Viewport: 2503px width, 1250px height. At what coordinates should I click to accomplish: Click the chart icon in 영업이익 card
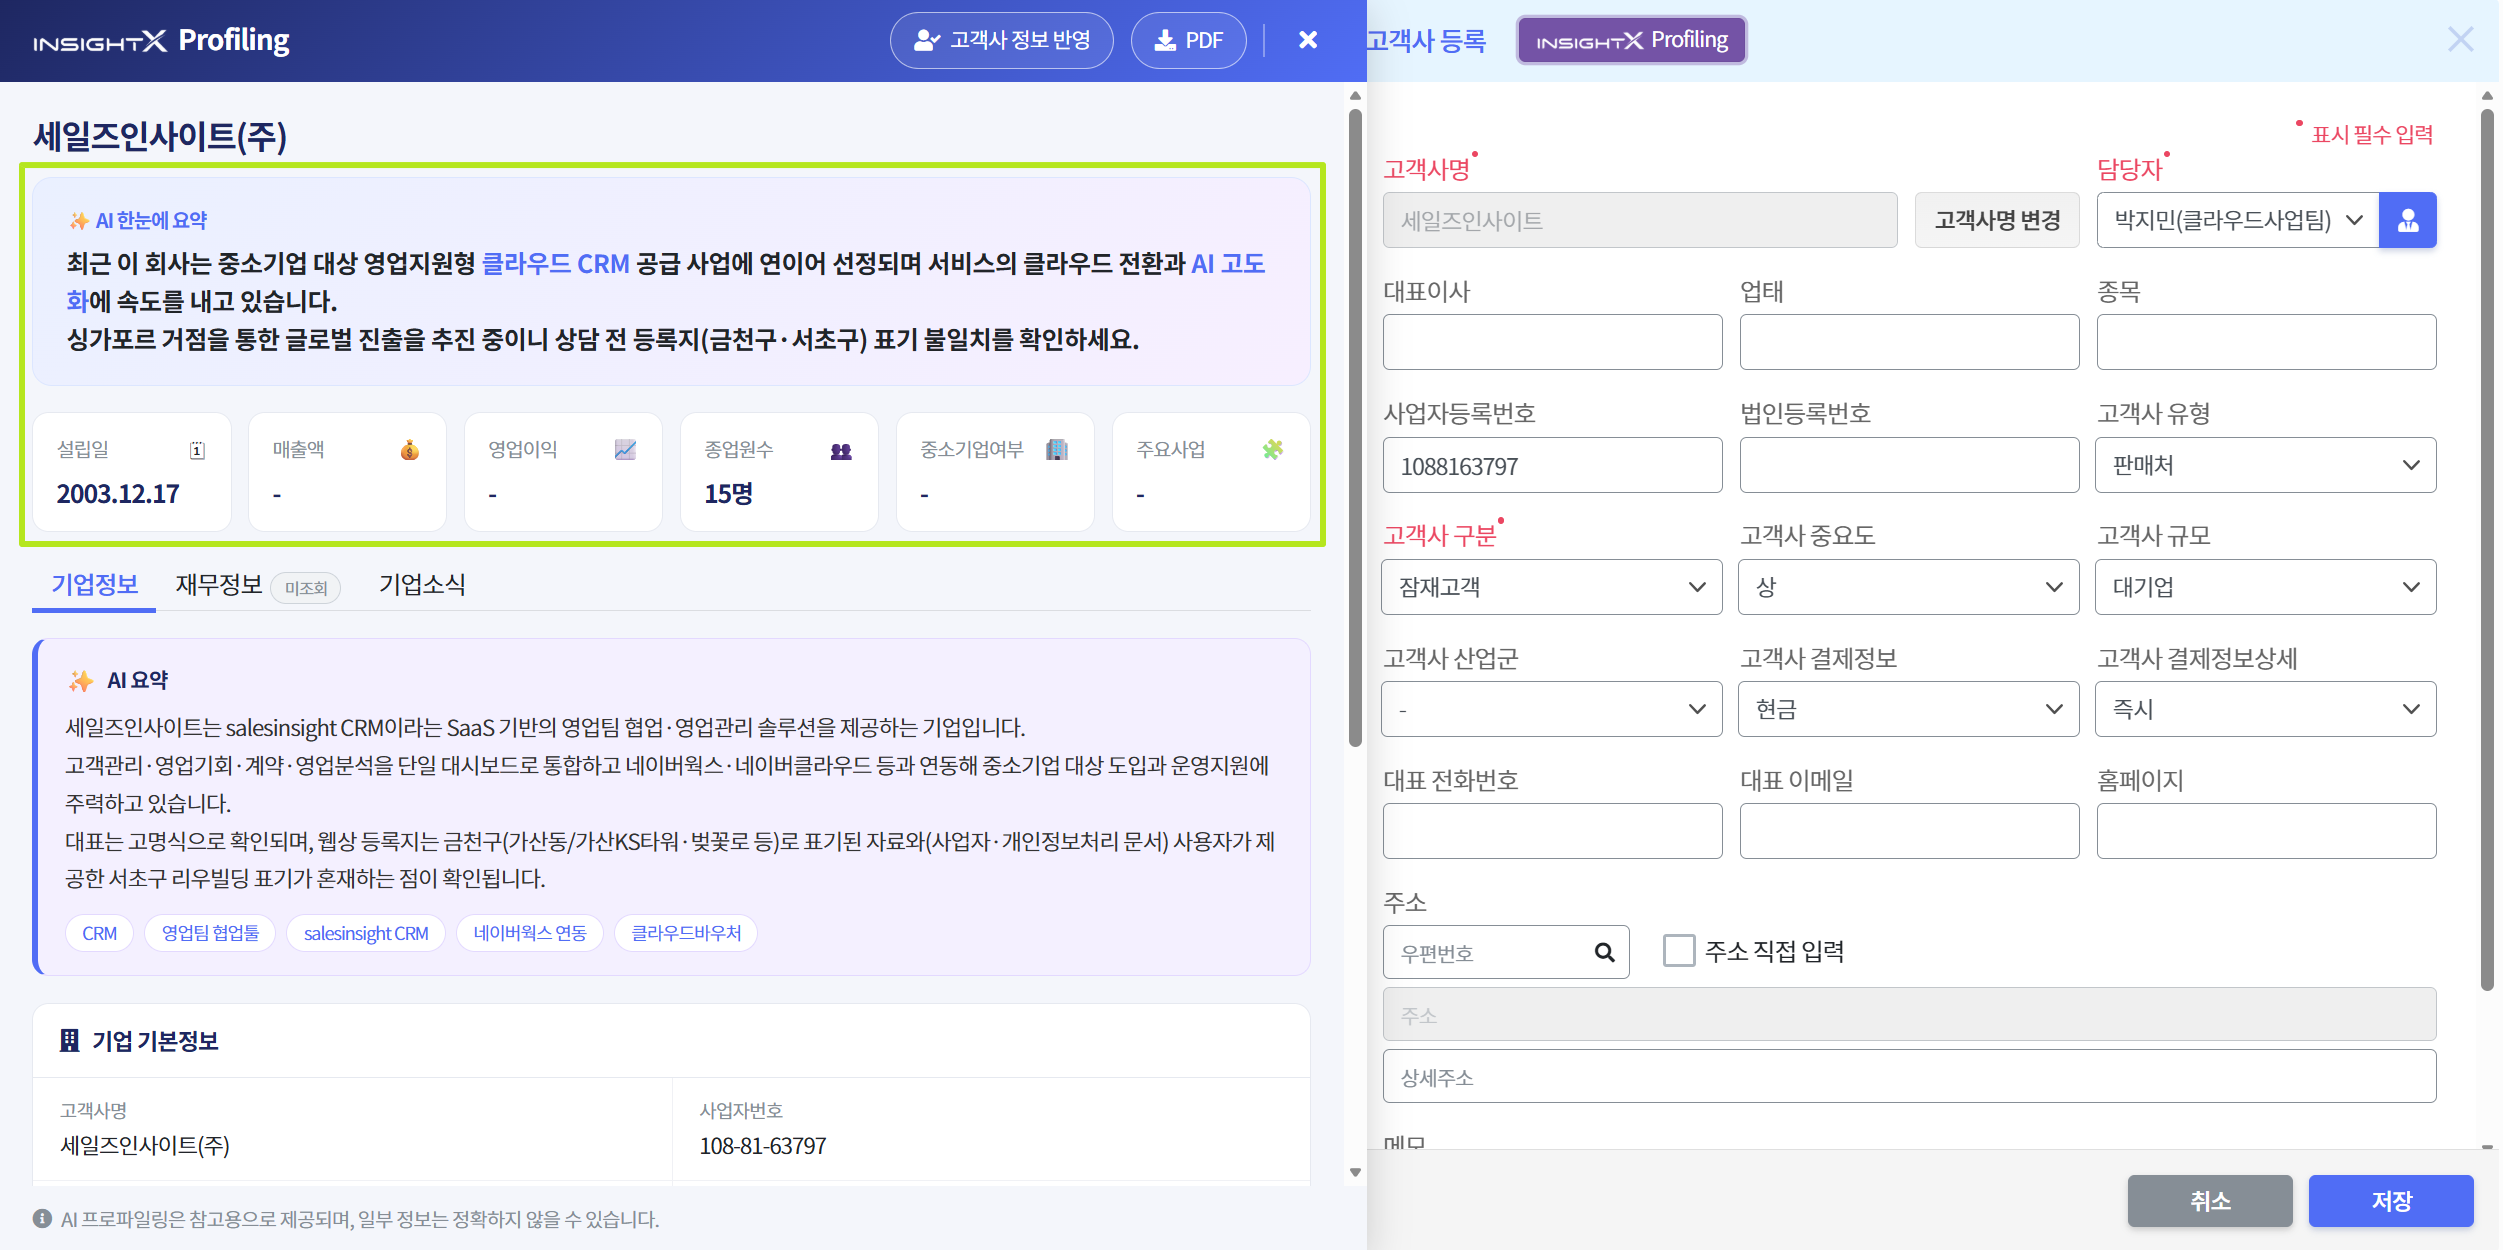tap(625, 450)
